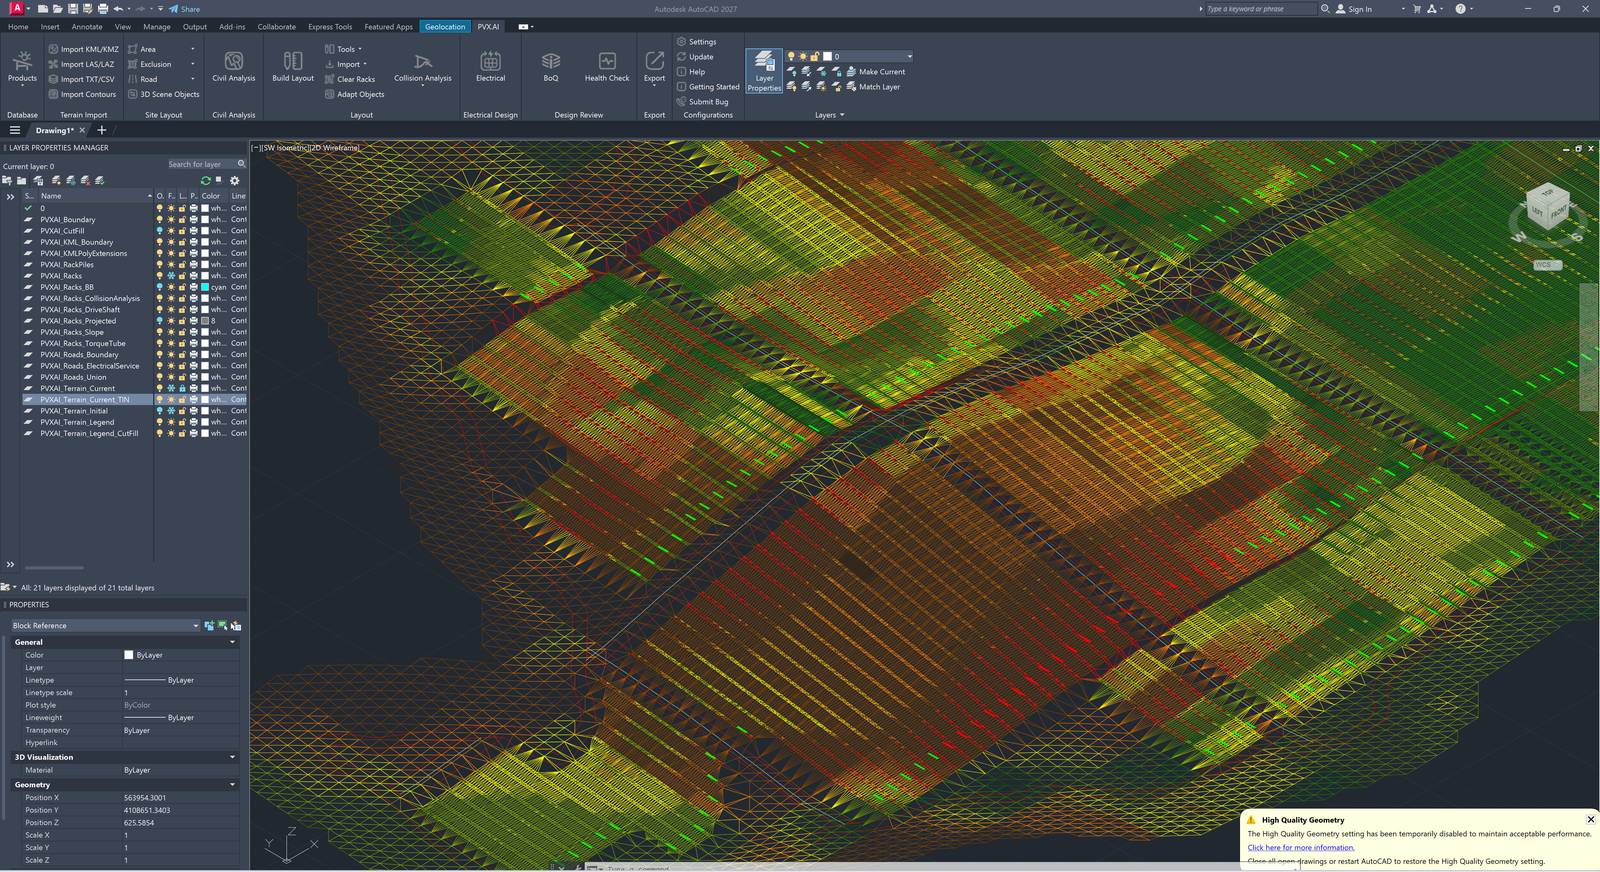Switch to the Annotate ribbon tab
The image size is (1600, 872).
(87, 27)
